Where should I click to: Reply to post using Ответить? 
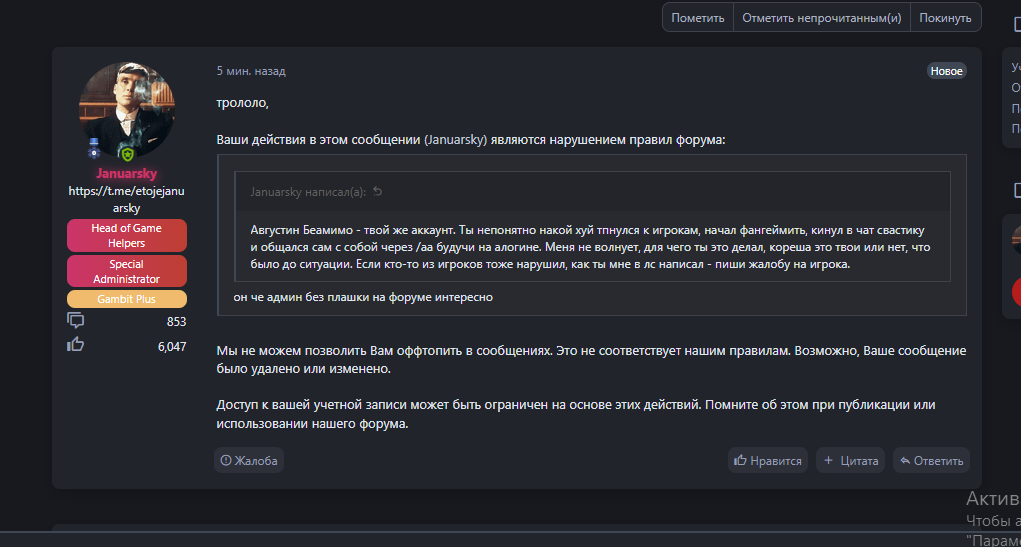pos(931,460)
